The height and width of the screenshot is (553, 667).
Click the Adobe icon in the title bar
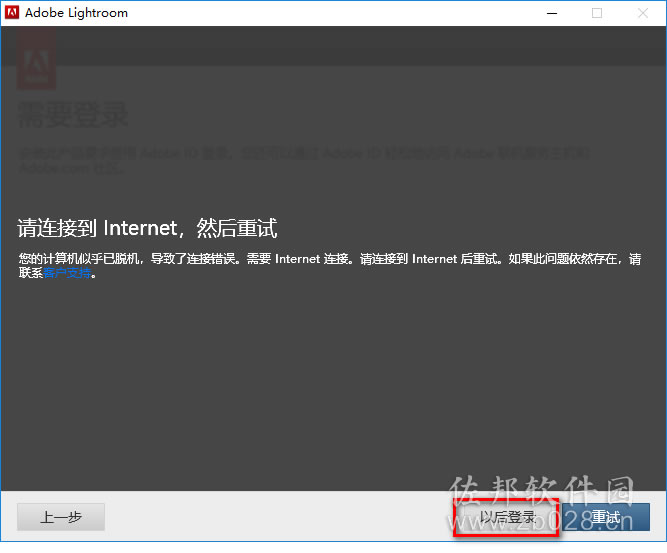pos(12,13)
